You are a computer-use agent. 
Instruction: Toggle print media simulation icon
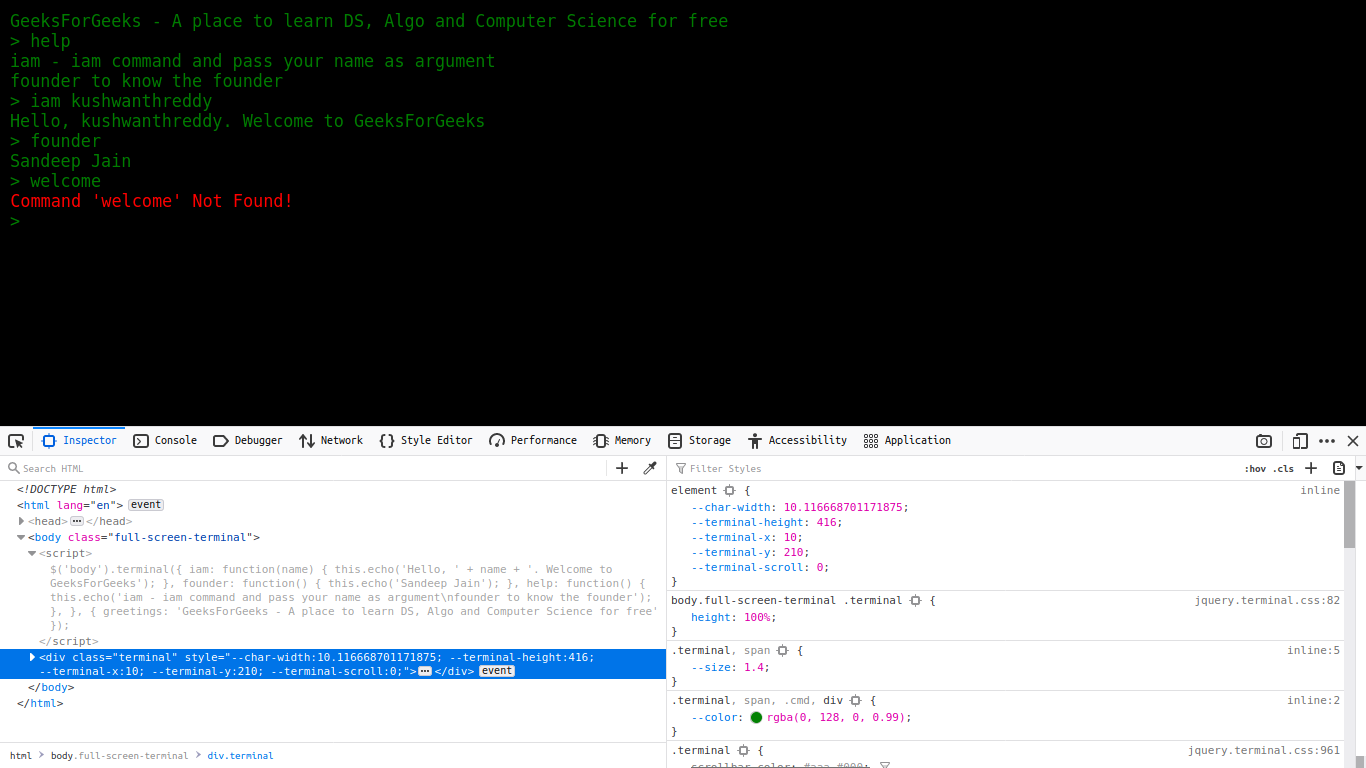pos(1339,468)
